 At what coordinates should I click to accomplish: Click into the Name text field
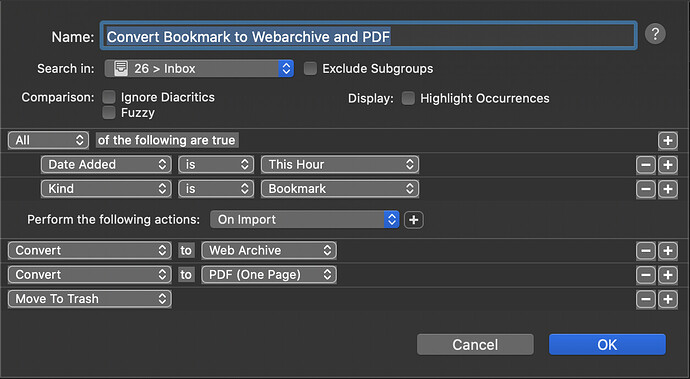368,36
